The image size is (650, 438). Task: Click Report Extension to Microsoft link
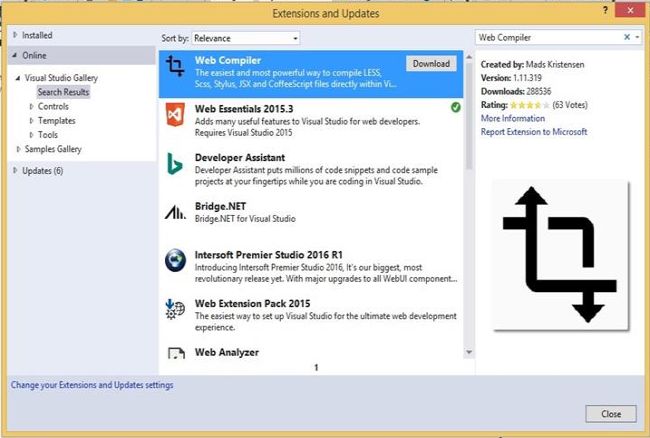[534, 132]
